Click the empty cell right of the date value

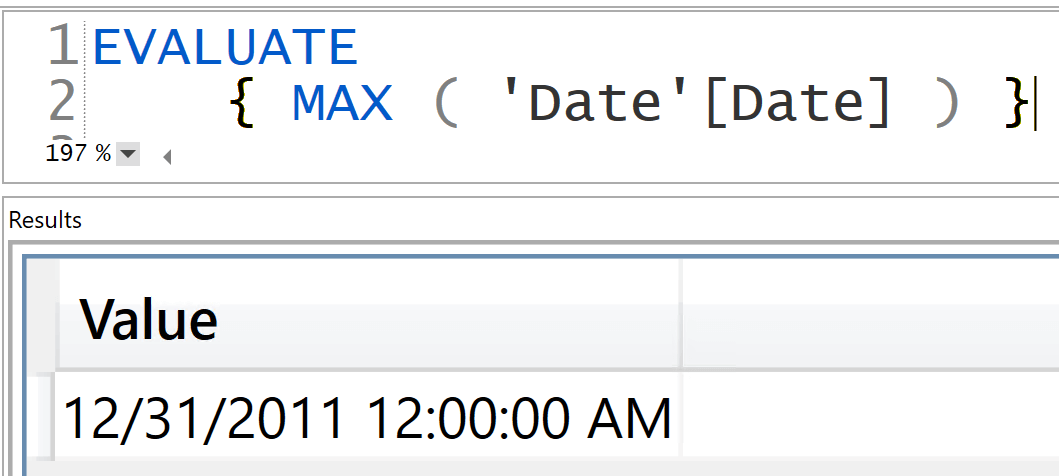pyautogui.click(x=871, y=417)
